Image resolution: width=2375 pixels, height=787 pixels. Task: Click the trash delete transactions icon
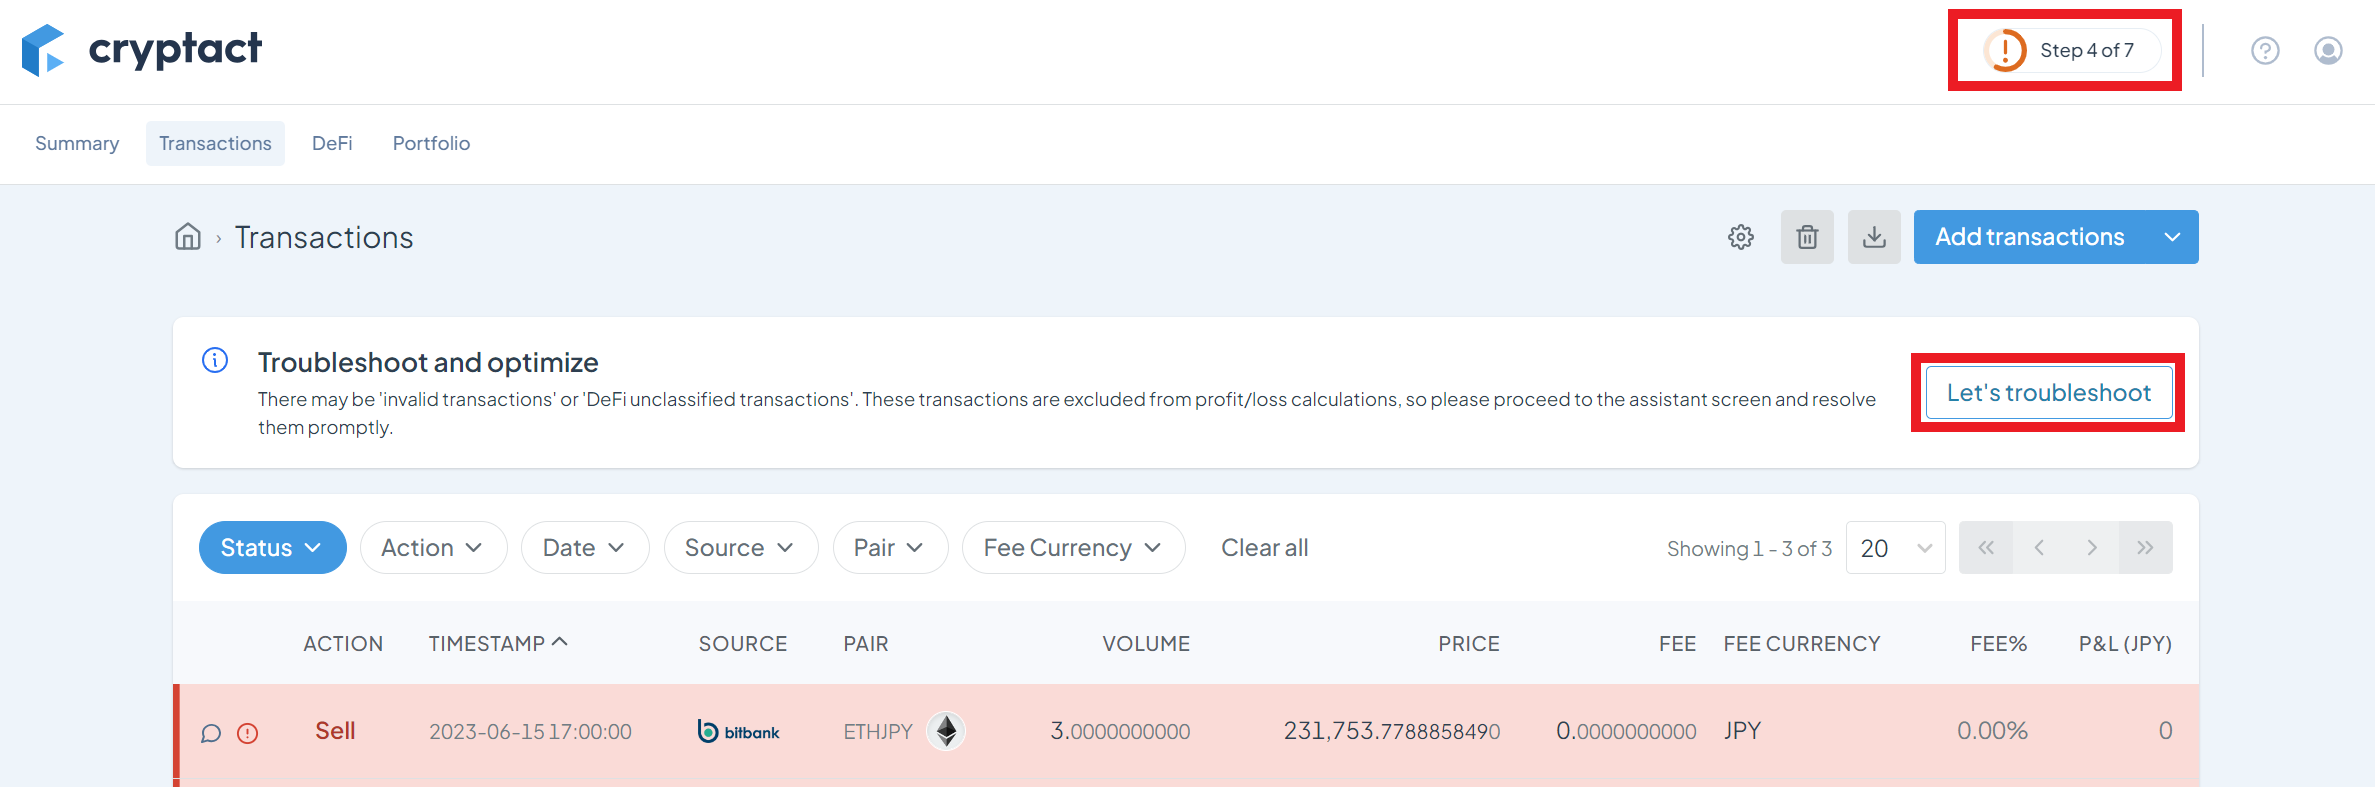pos(1807,237)
